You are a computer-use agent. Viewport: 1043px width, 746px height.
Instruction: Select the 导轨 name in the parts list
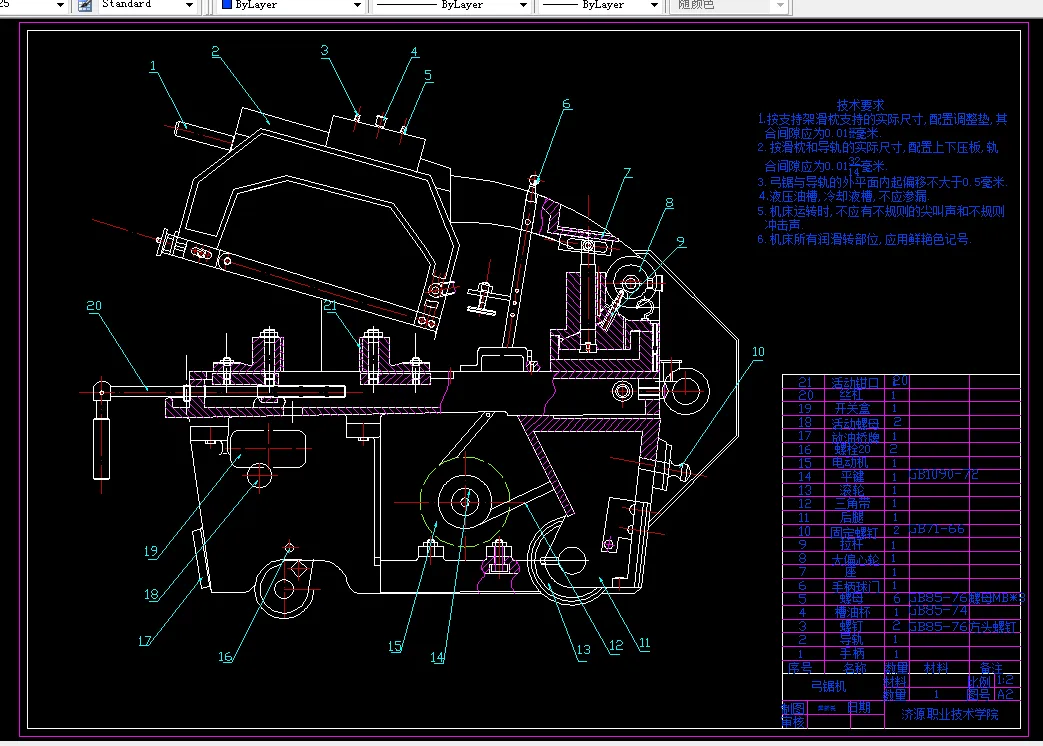(x=851, y=639)
